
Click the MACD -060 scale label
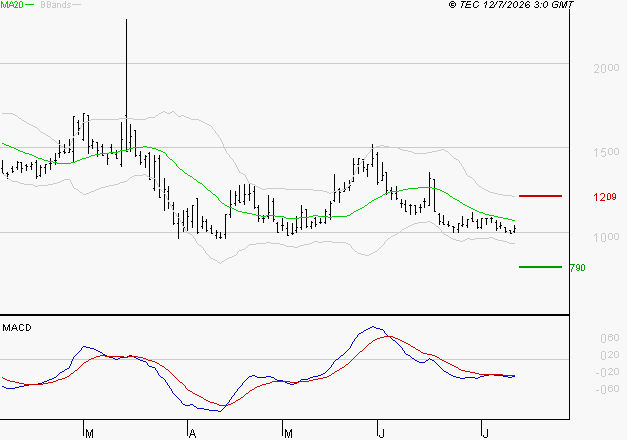pos(607,389)
